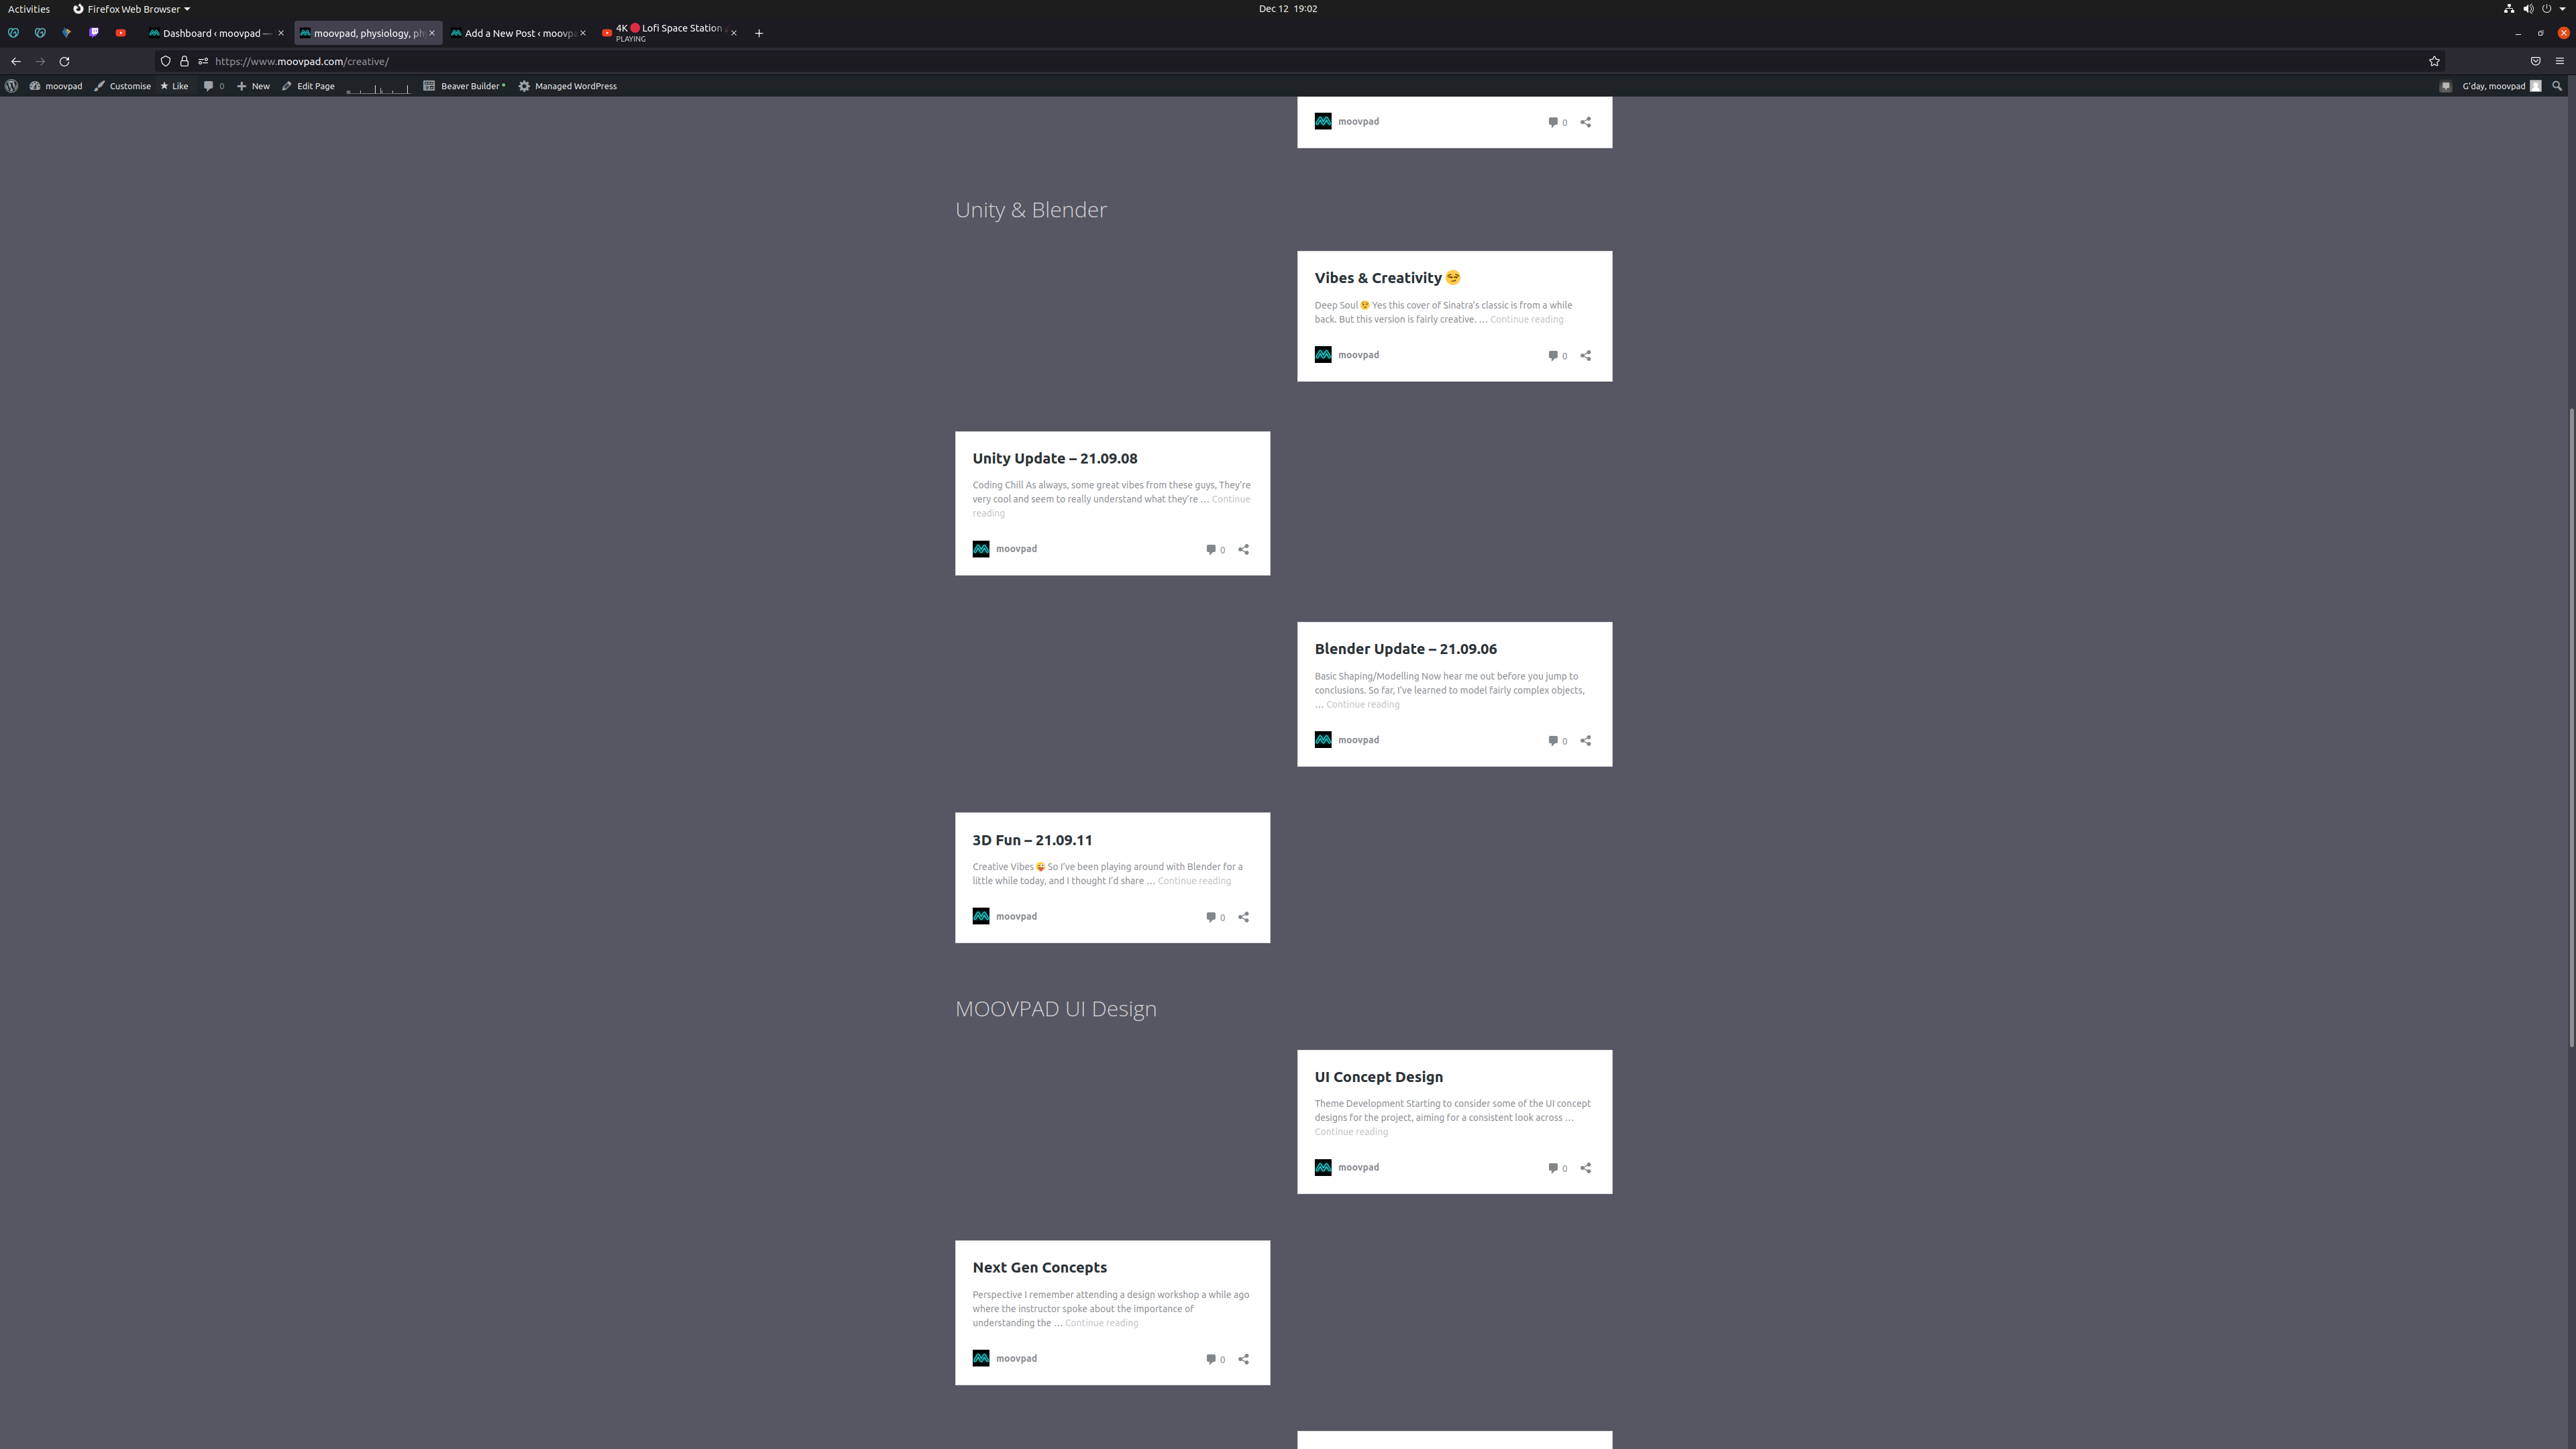Click the Unity & Blender section heading
The width and height of the screenshot is (2576, 1449).
pyautogui.click(x=1032, y=209)
